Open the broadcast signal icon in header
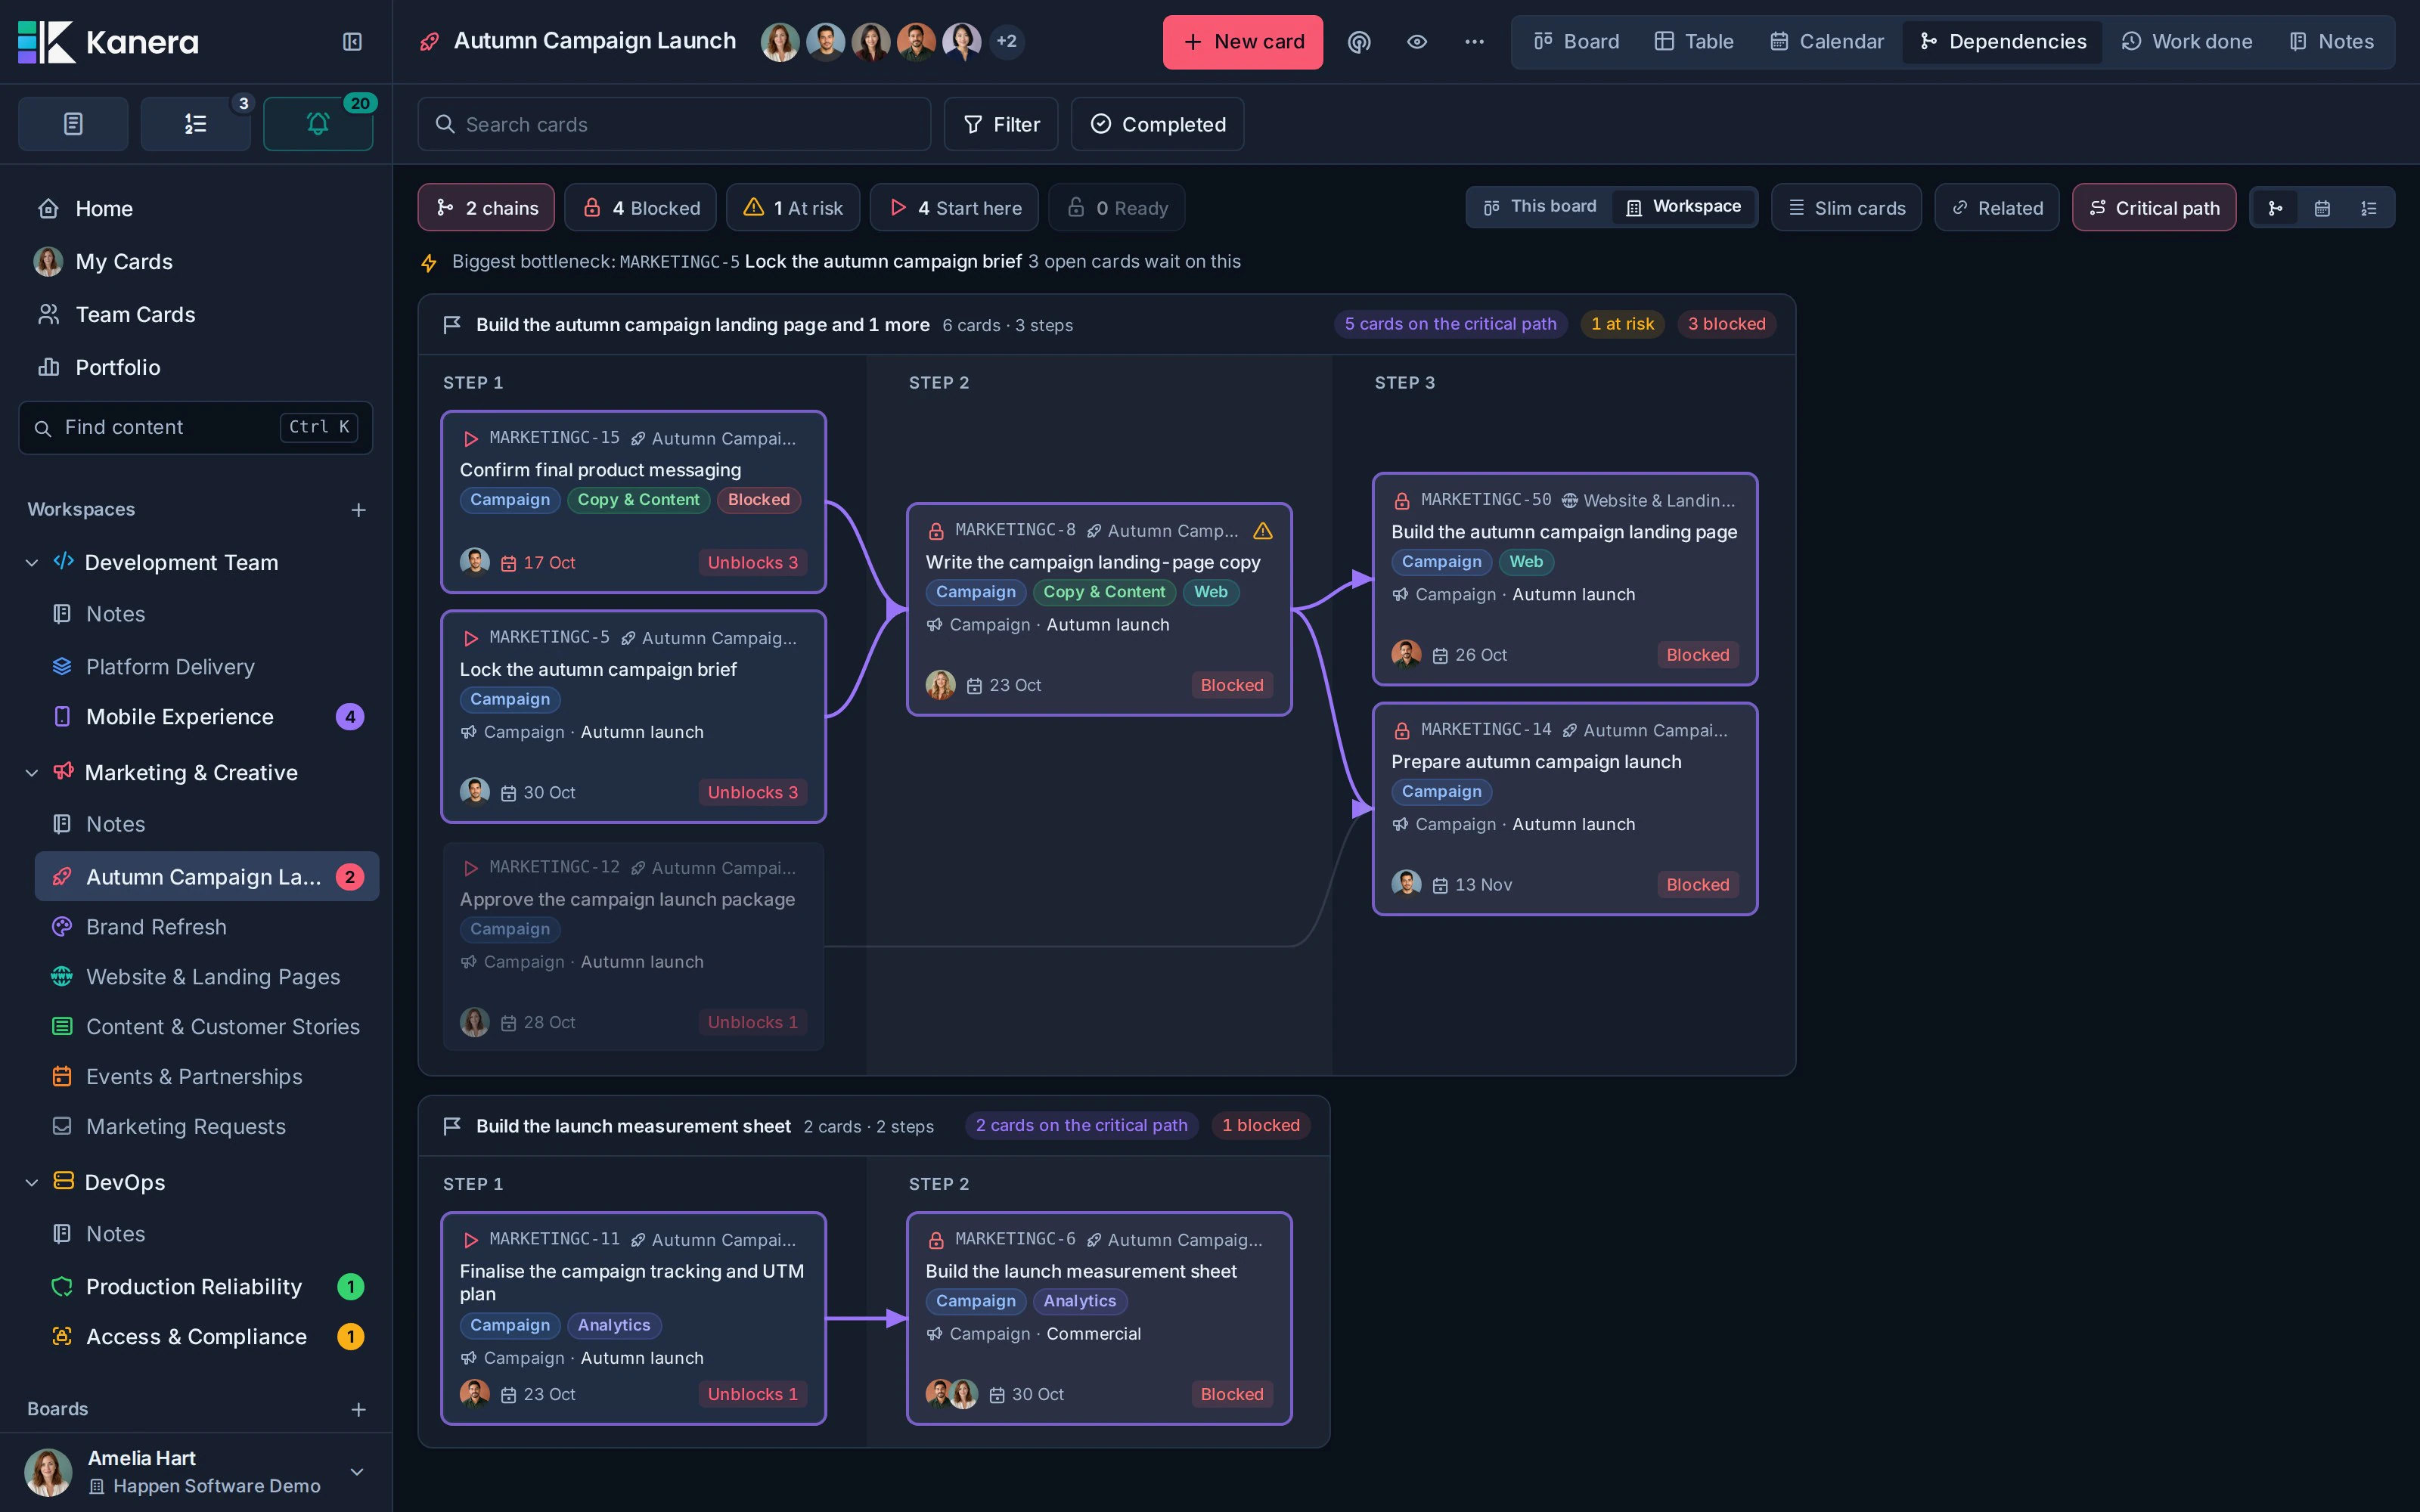 1359,41
